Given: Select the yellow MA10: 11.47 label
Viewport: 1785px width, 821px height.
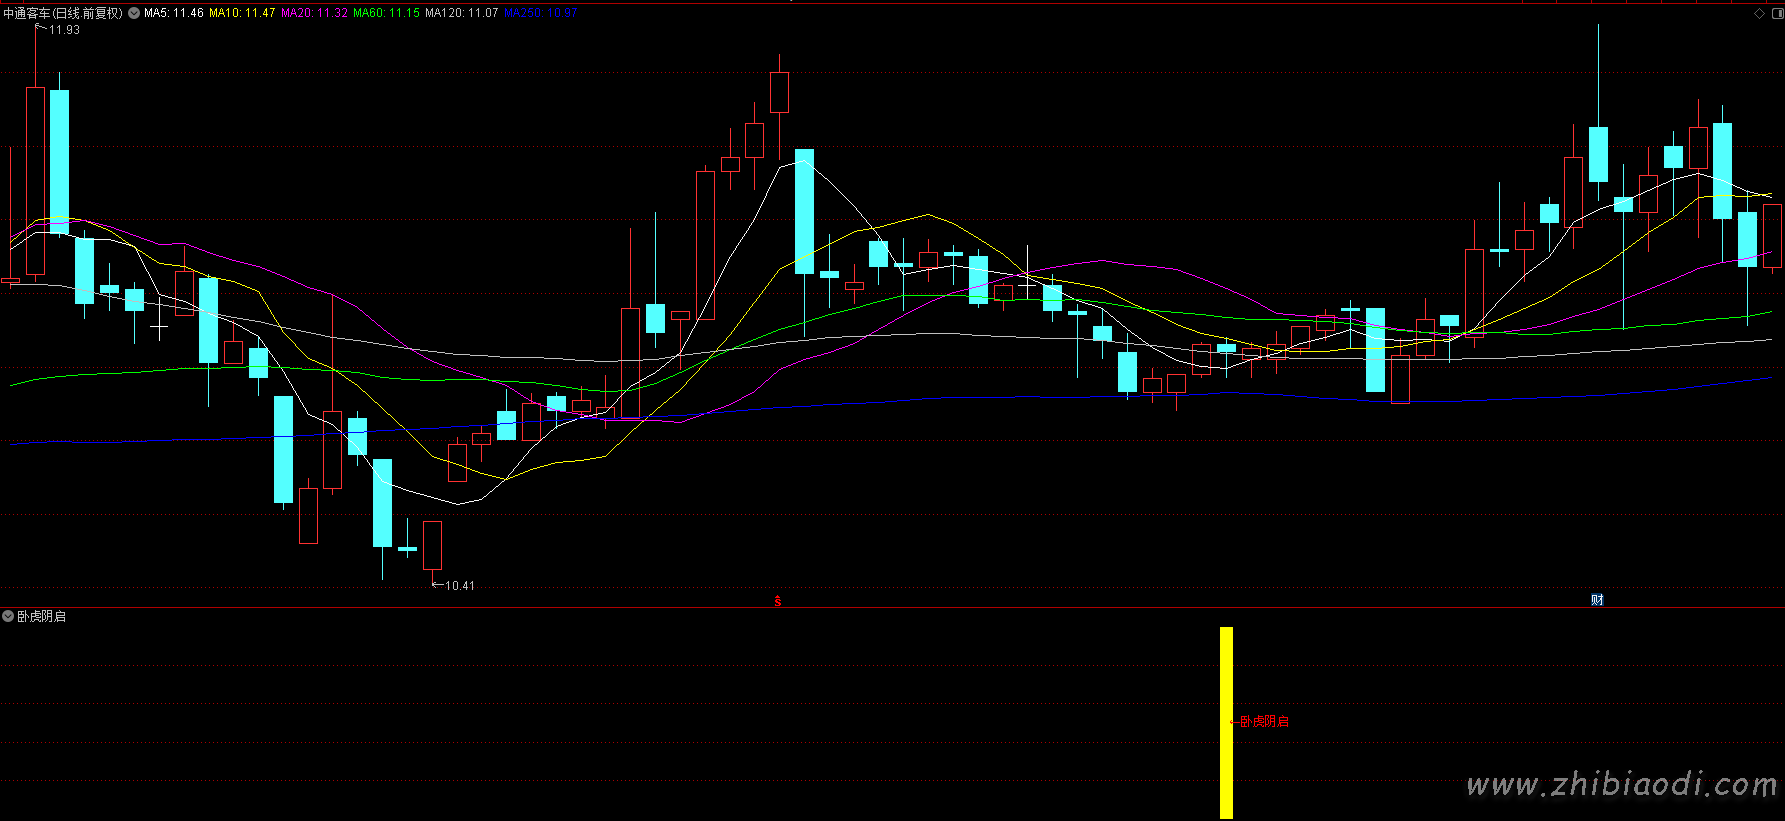Looking at the screenshot, I should point(242,13).
